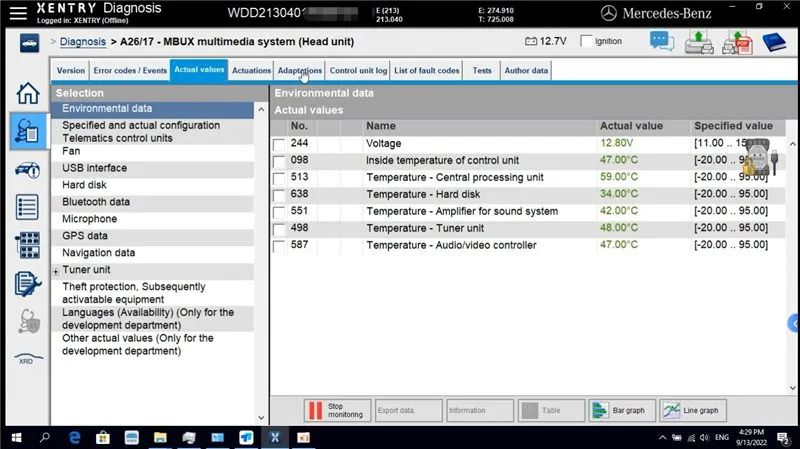Select Hard disk in Selection list

click(x=152, y=185)
